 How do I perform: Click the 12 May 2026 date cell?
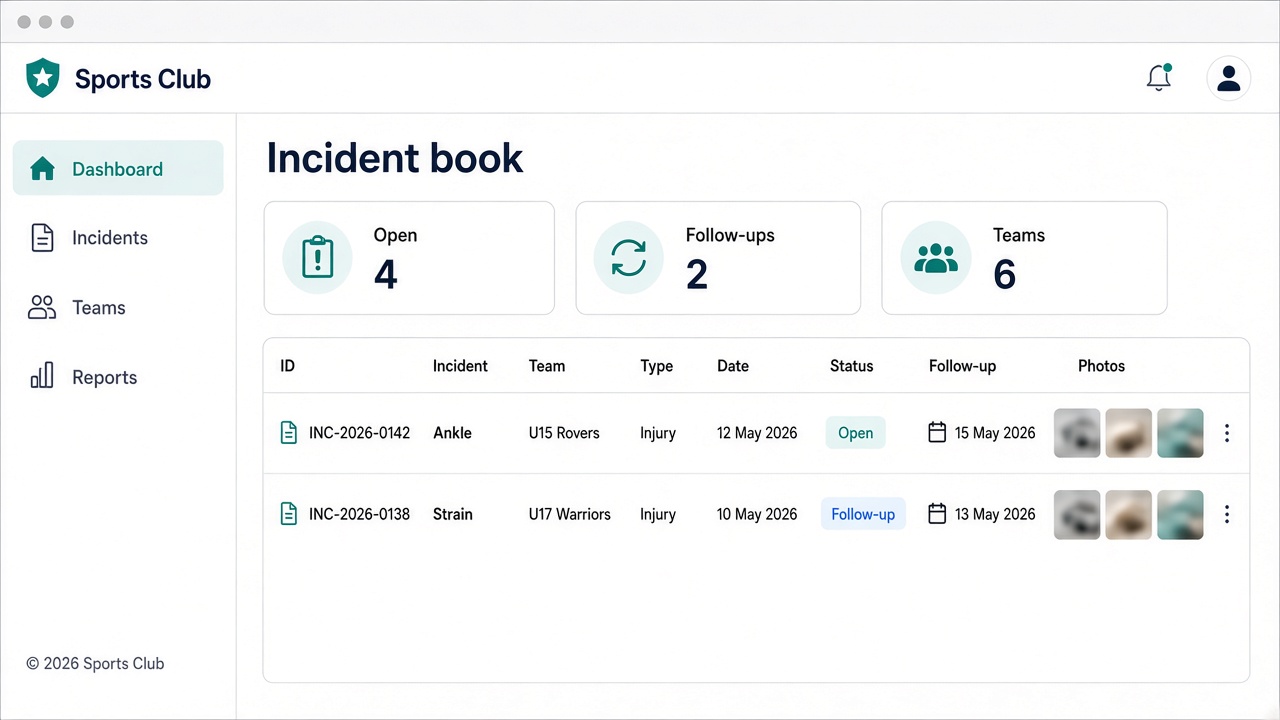click(757, 433)
